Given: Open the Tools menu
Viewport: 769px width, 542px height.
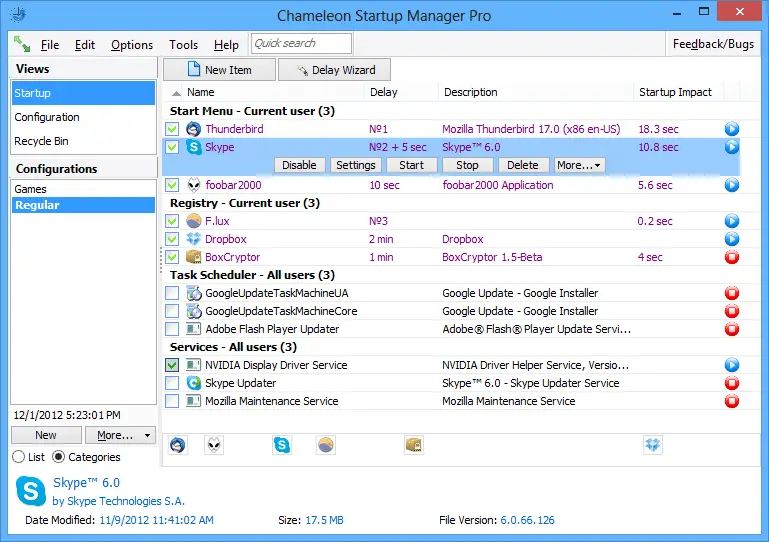Looking at the screenshot, I should 183,45.
